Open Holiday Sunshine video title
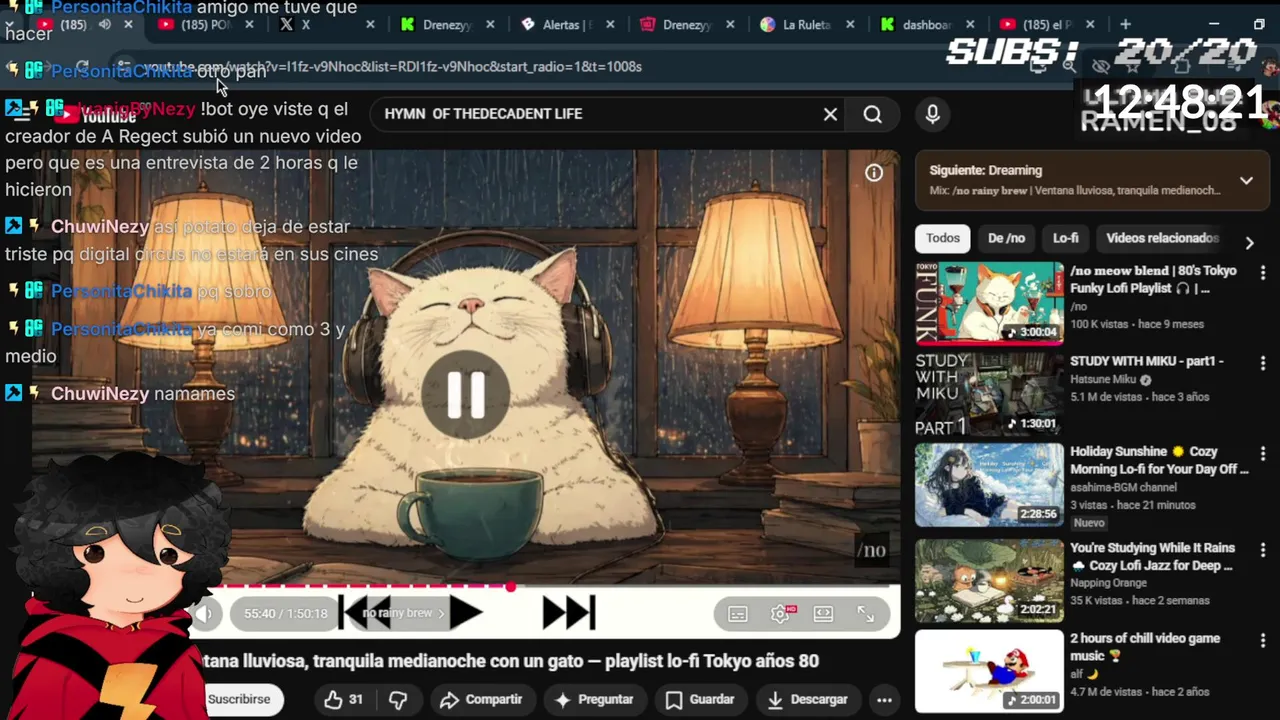 (x=1160, y=460)
